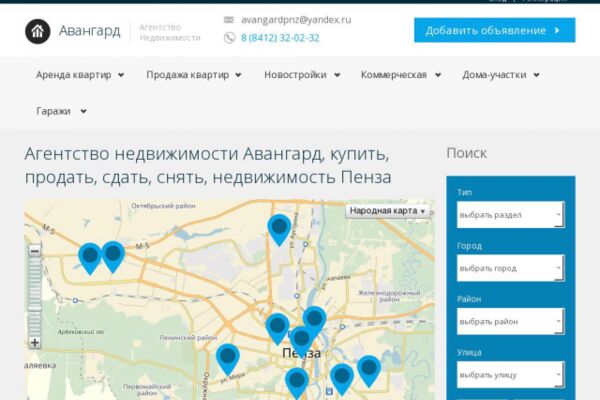The height and width of the screenshot is (400, 600).
Task: Zoom out with the map minus button
Action: (34, 251)
